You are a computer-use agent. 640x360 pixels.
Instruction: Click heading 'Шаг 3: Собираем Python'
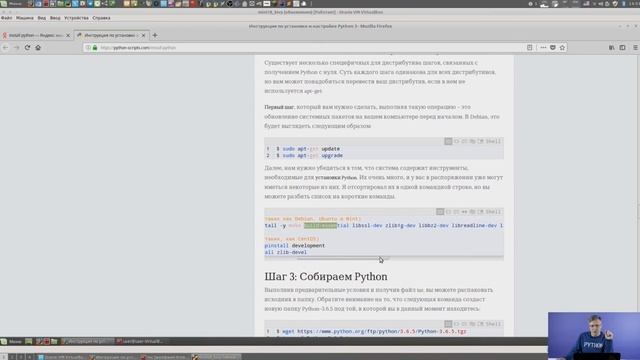(326, 276)
